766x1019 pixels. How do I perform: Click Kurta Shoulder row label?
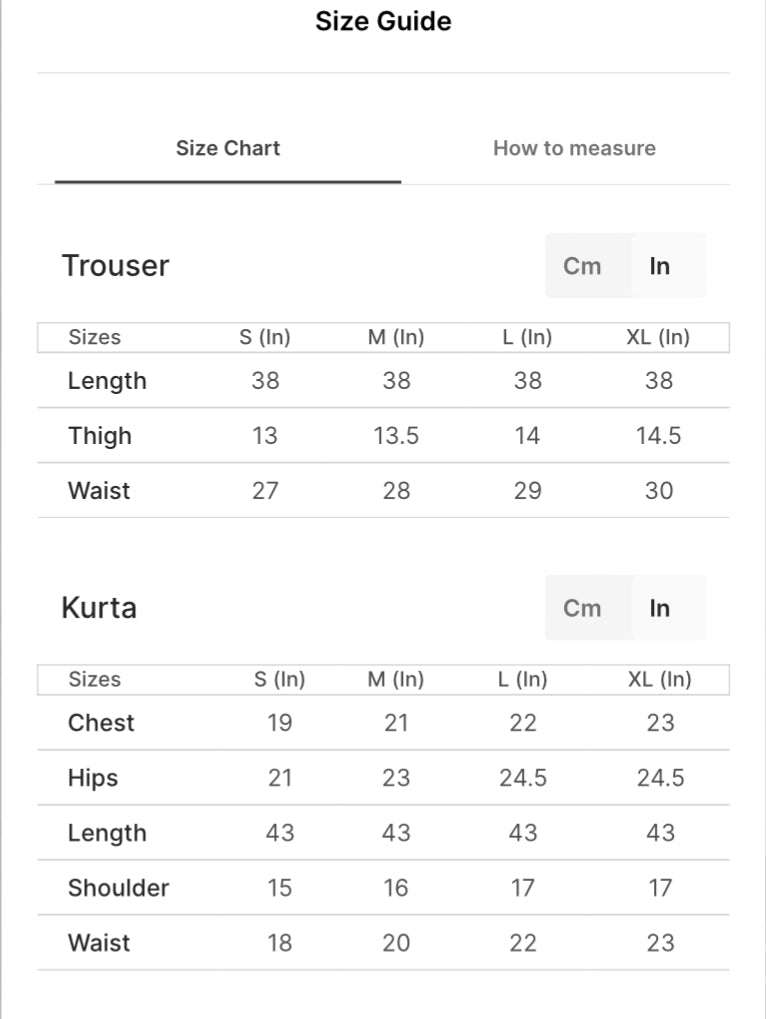118,888
